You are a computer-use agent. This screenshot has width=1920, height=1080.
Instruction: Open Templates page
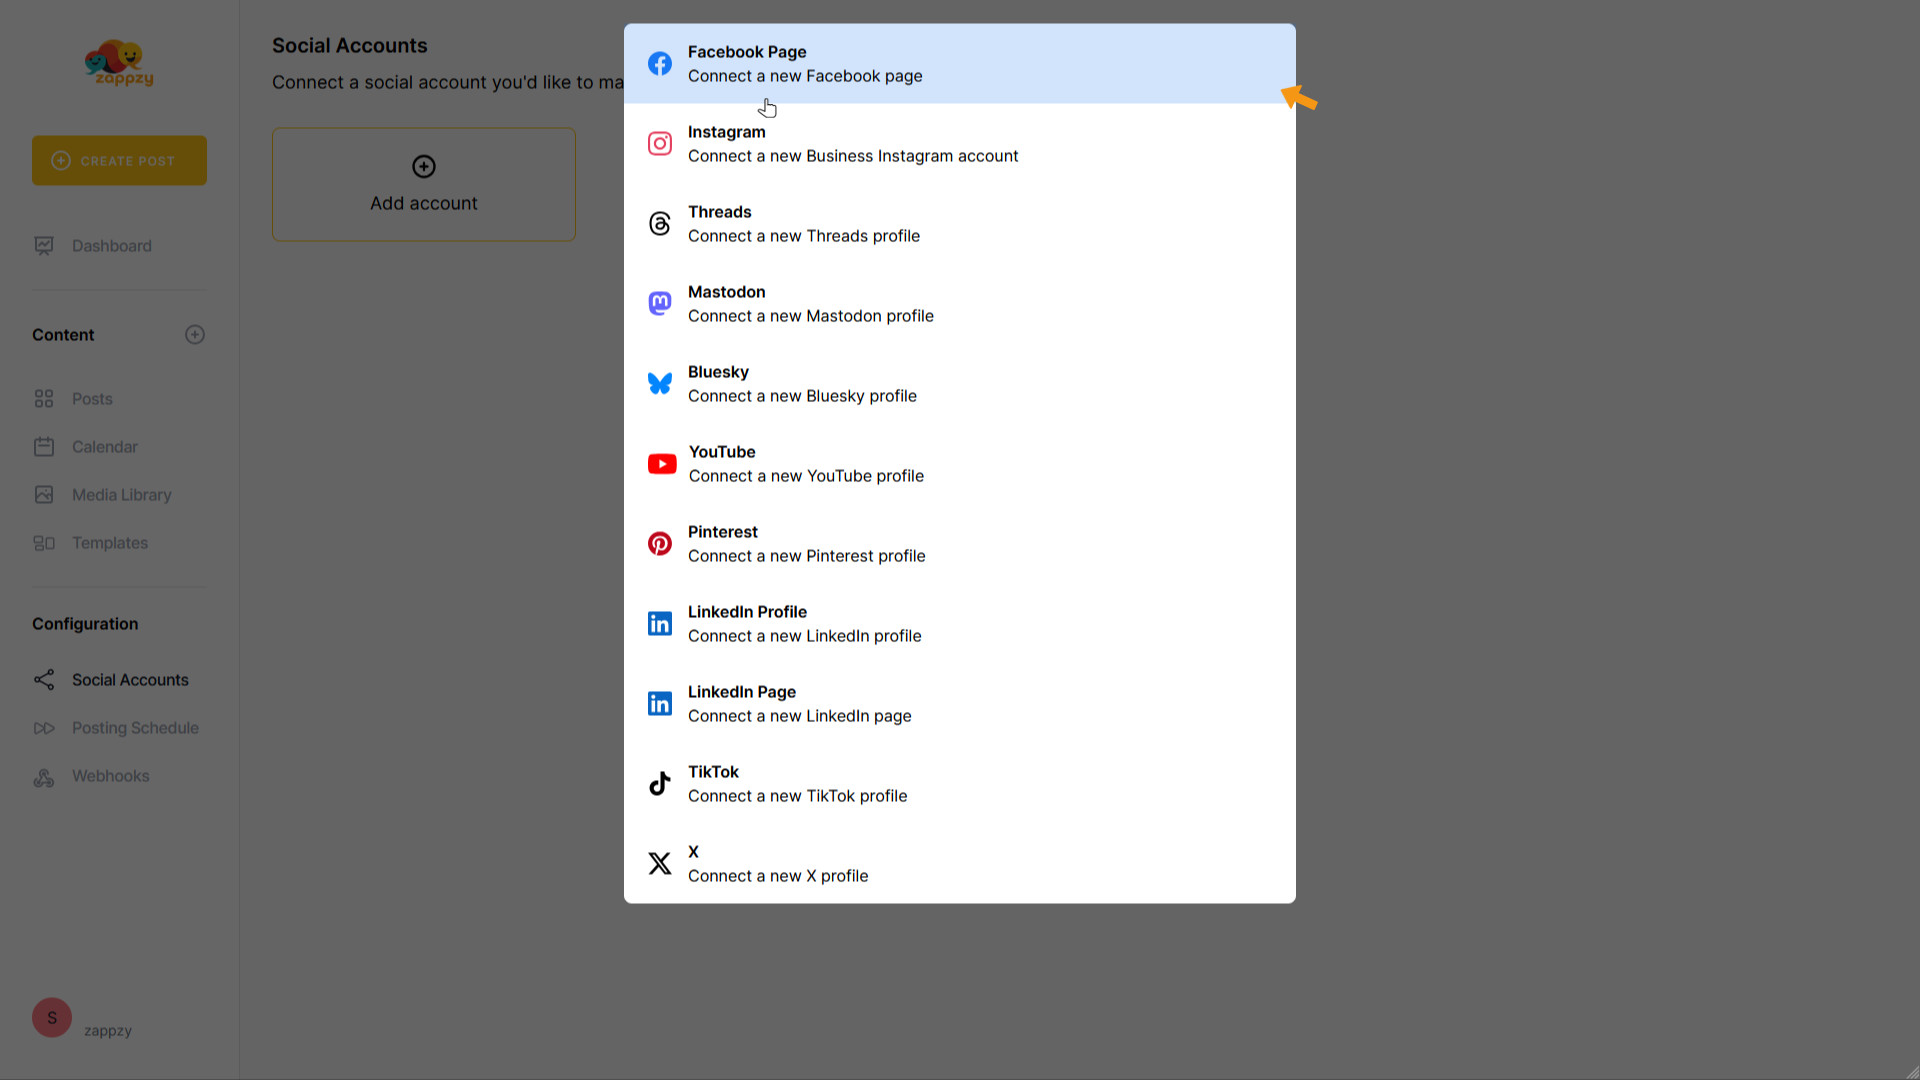tap(110, 543)
